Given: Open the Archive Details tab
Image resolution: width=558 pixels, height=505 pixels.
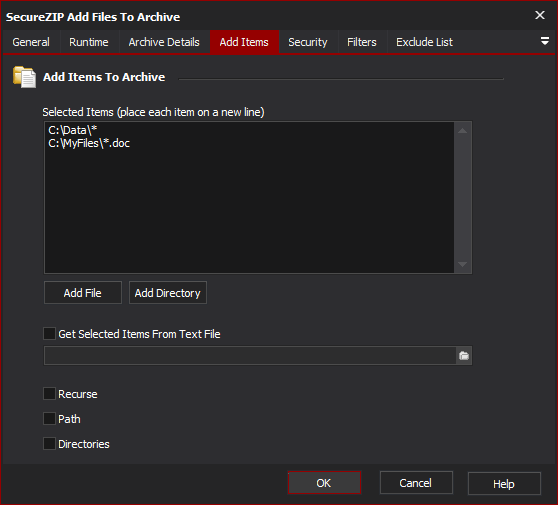Looking at the screenshot, I should pos(164,42).
